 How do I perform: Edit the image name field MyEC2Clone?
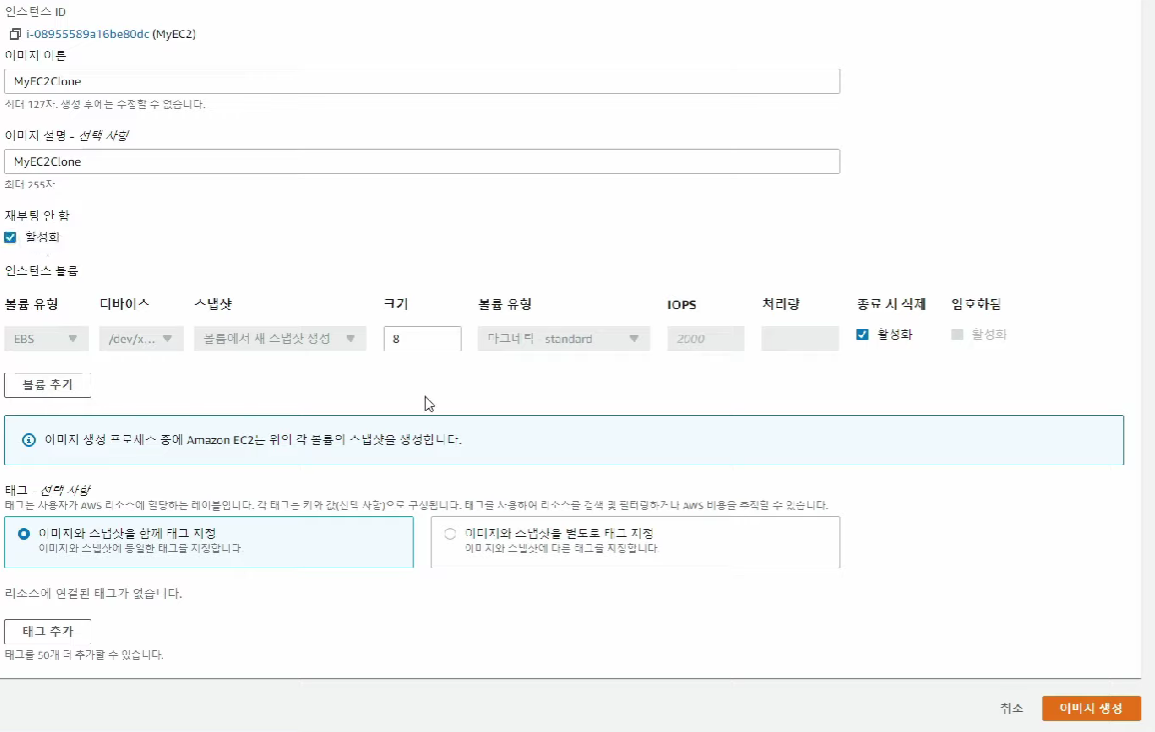(422, 81)
